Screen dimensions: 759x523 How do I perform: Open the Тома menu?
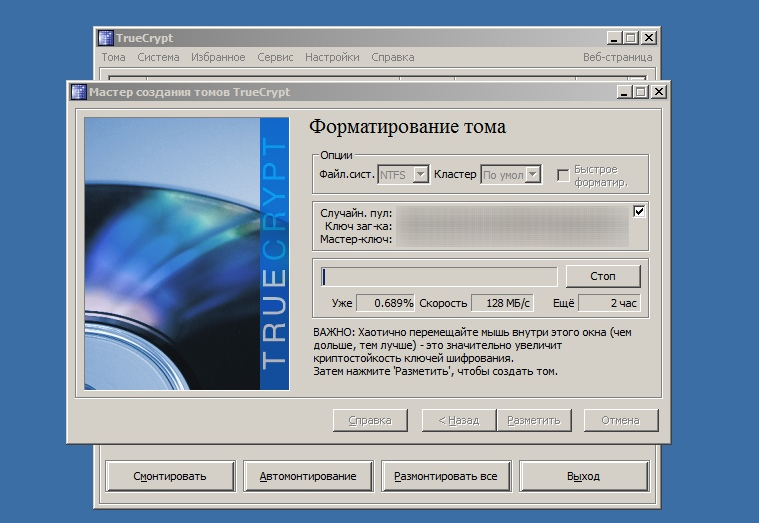[113, 57]
